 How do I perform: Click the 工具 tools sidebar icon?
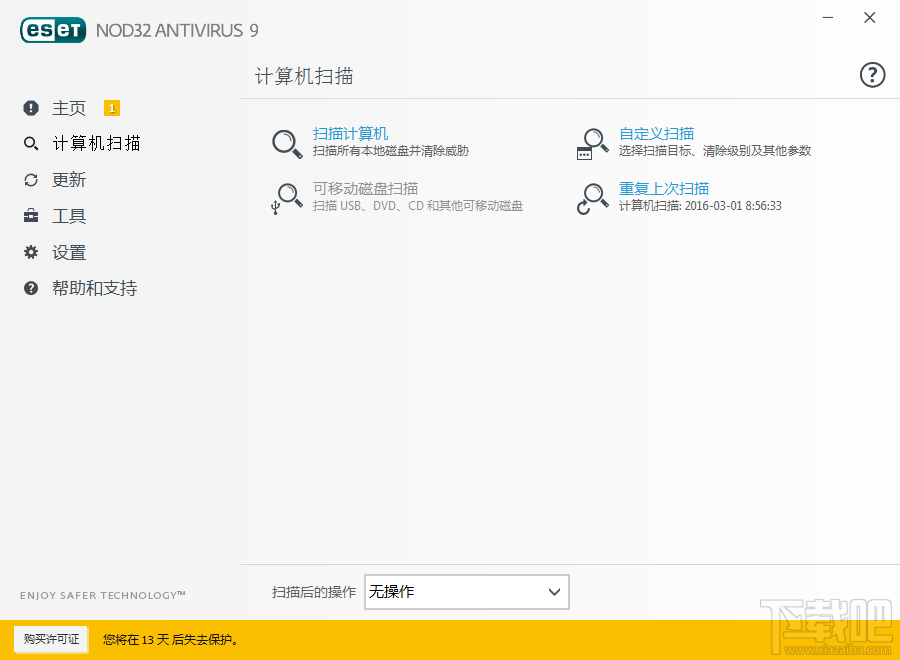pyautogui.click(x=30, y=215)
